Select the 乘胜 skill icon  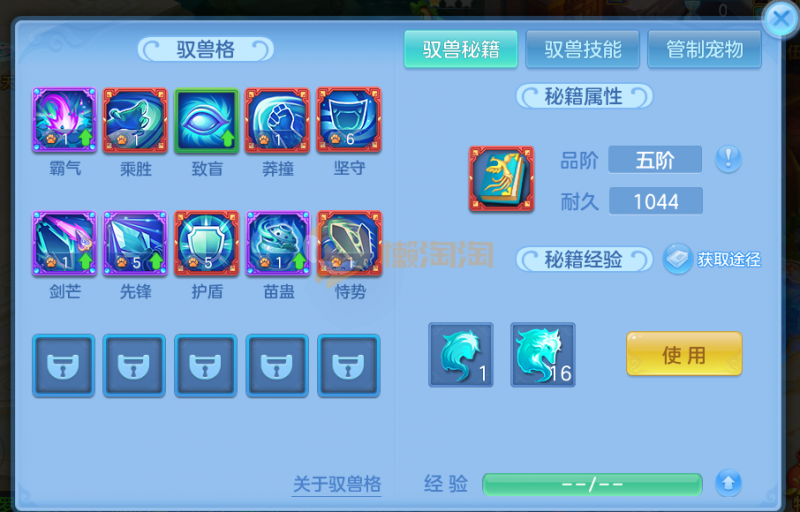pyautogui.click(x=135, y=120)
